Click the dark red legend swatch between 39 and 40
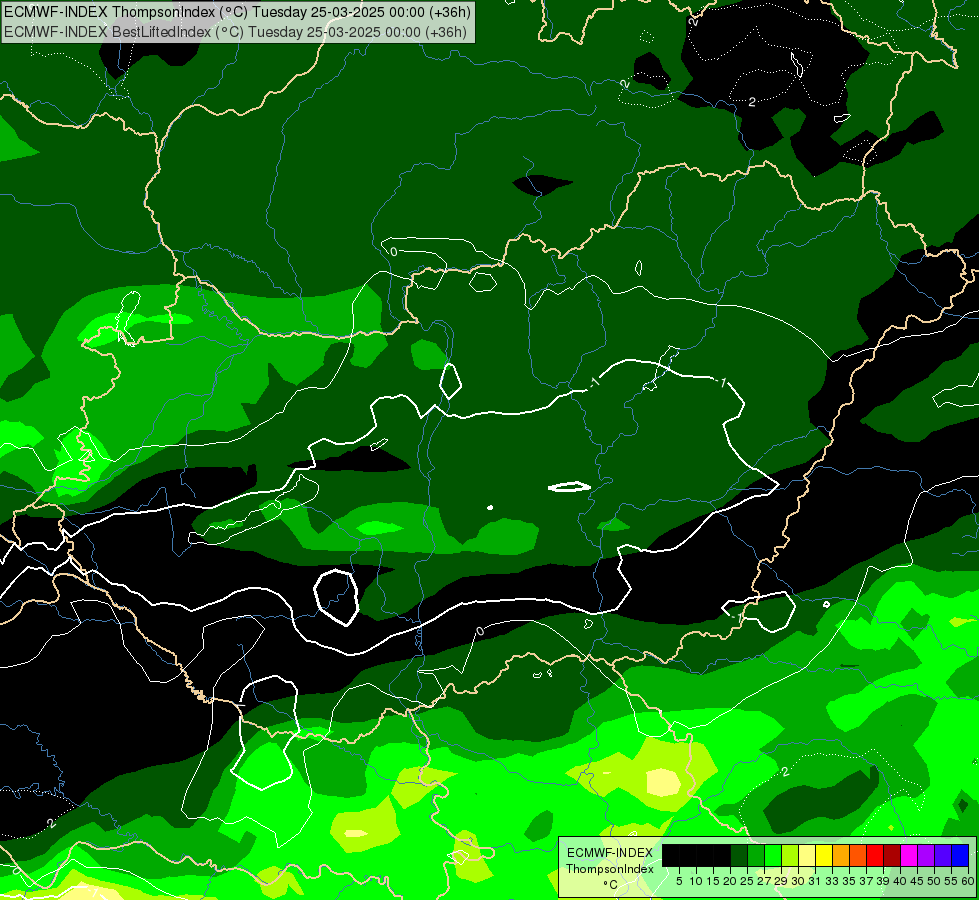The width and height of the screenshot is (979, 900). tap(892, 855)
